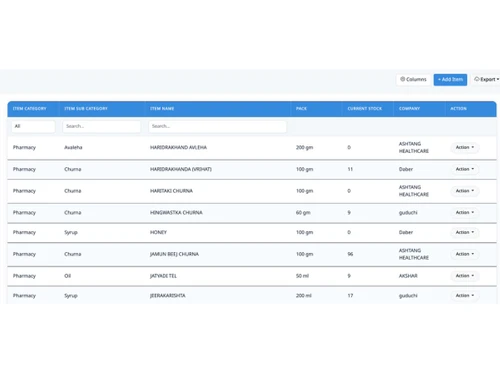Click the 200 ml pack value
Viewport: 500px width, 375px height.
pos(304,296)
